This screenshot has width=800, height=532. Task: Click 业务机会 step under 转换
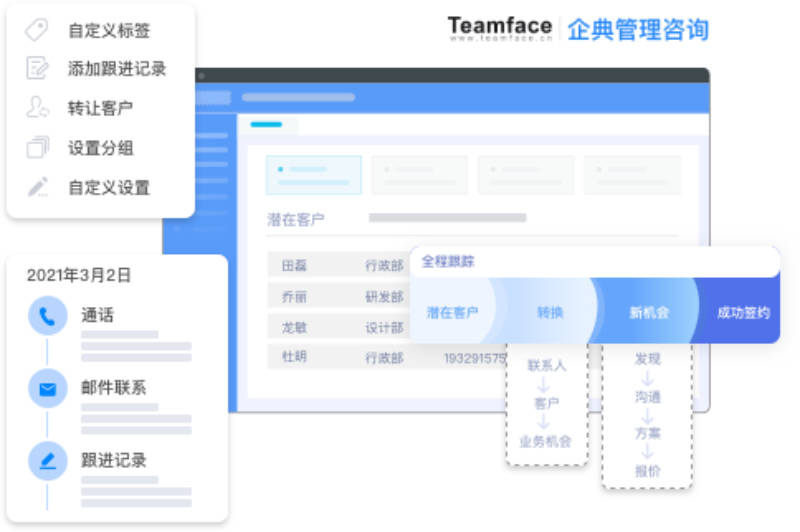pyautogui.click(x=545, y=441)
